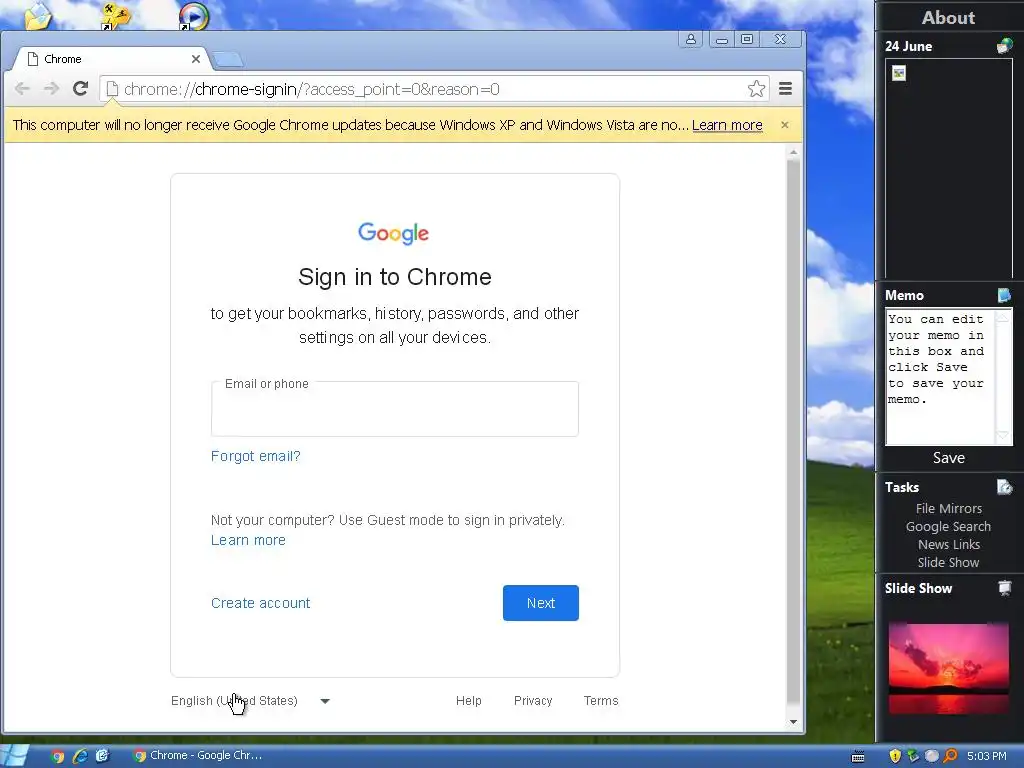Click the Windows Start button
The image size is (1024, 768).
point(16,756)
